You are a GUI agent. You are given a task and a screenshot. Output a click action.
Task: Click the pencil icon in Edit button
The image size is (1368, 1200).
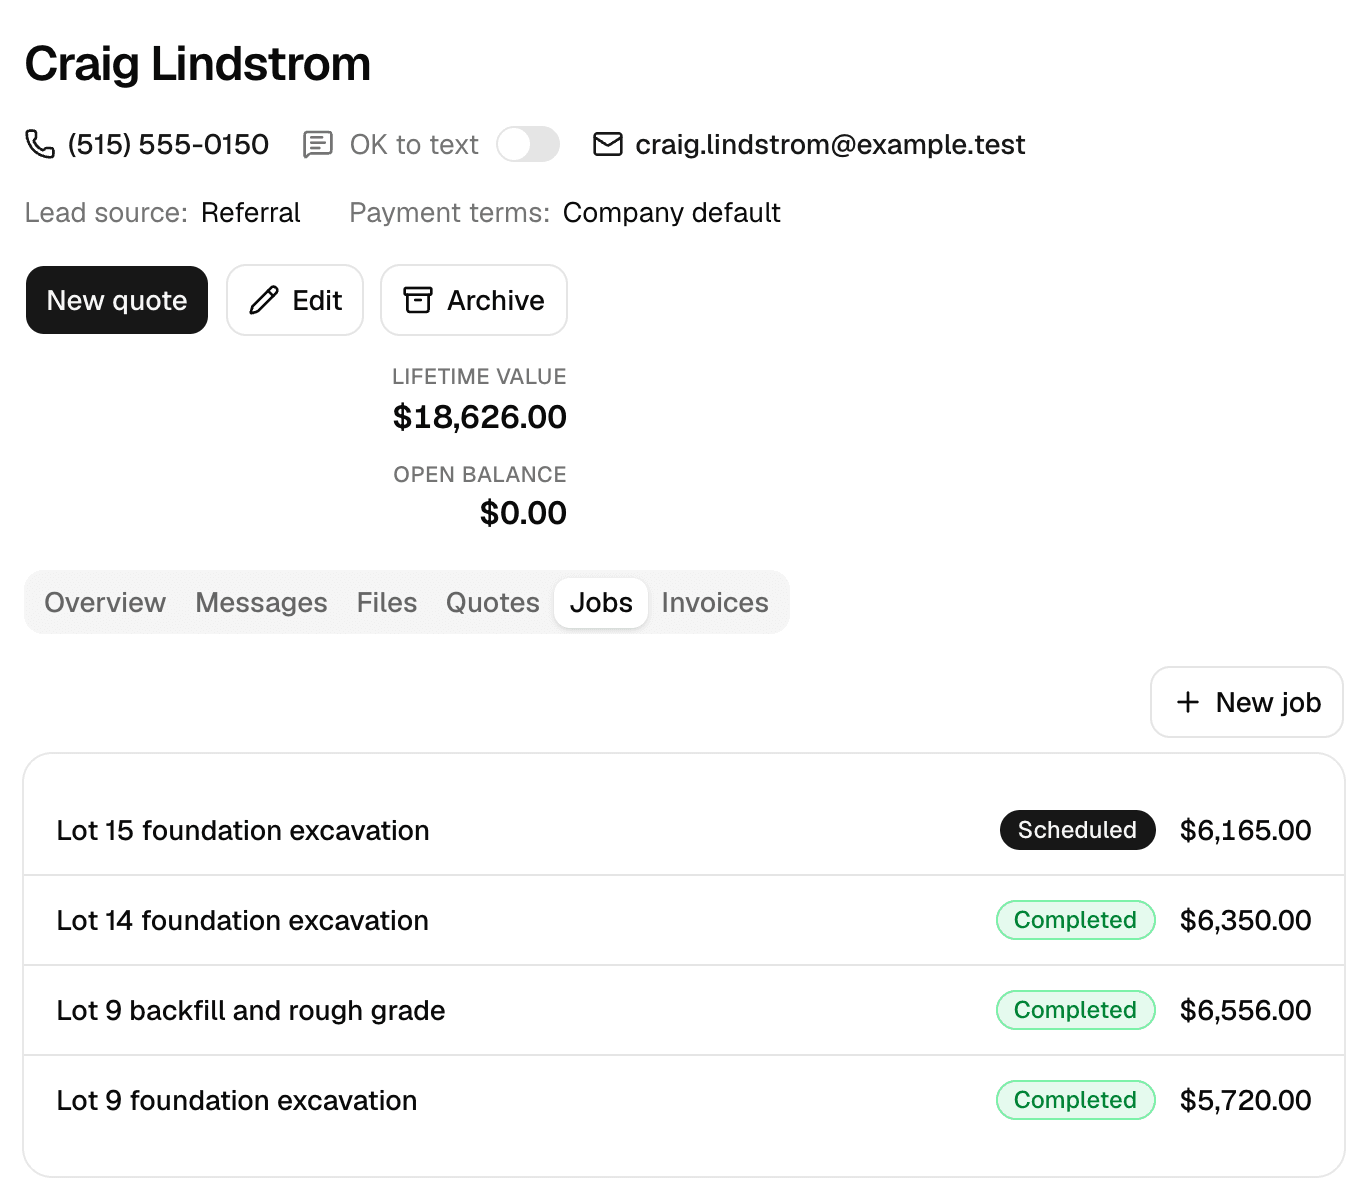(x=264, y=300)
